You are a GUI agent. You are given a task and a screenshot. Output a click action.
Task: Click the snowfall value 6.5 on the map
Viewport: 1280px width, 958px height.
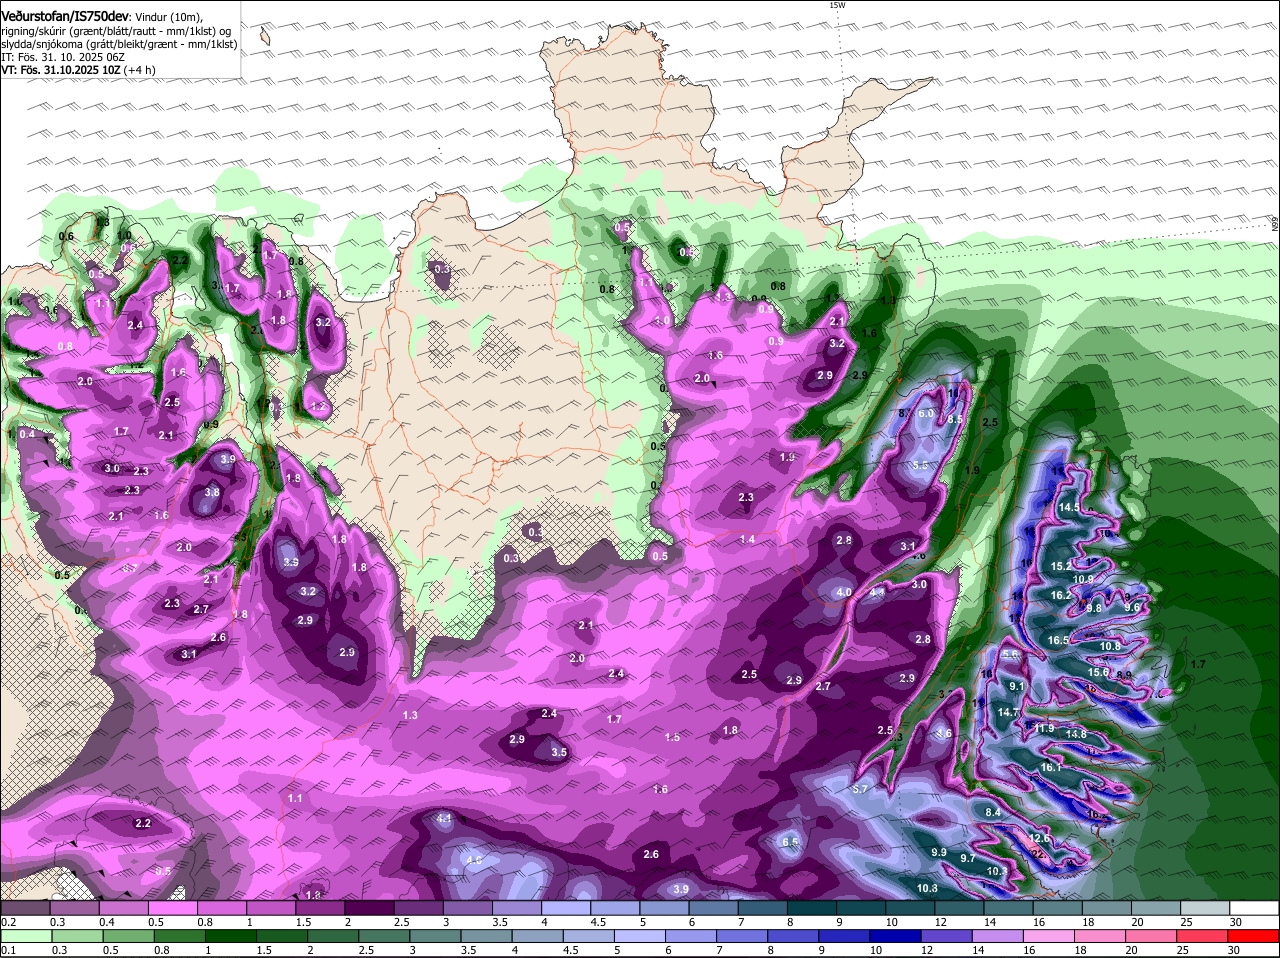(790, 842)
